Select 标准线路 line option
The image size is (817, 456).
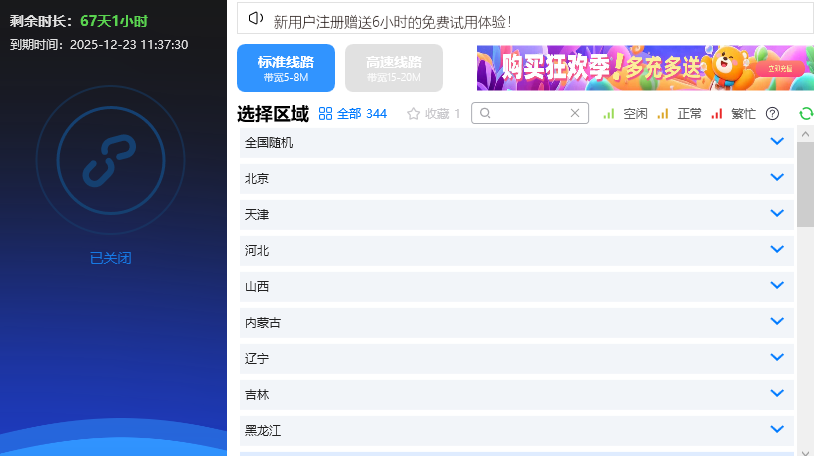click(286, 68)
